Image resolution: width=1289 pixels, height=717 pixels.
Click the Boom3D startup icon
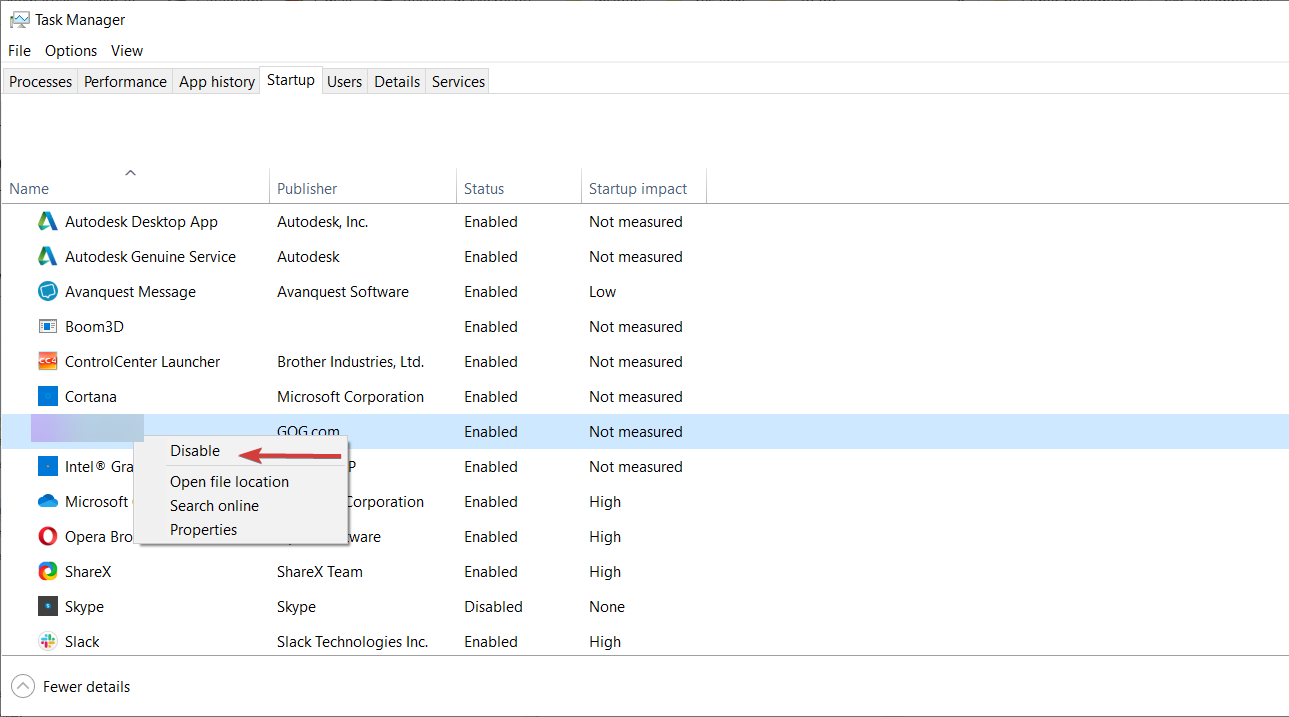pos(47,327)
